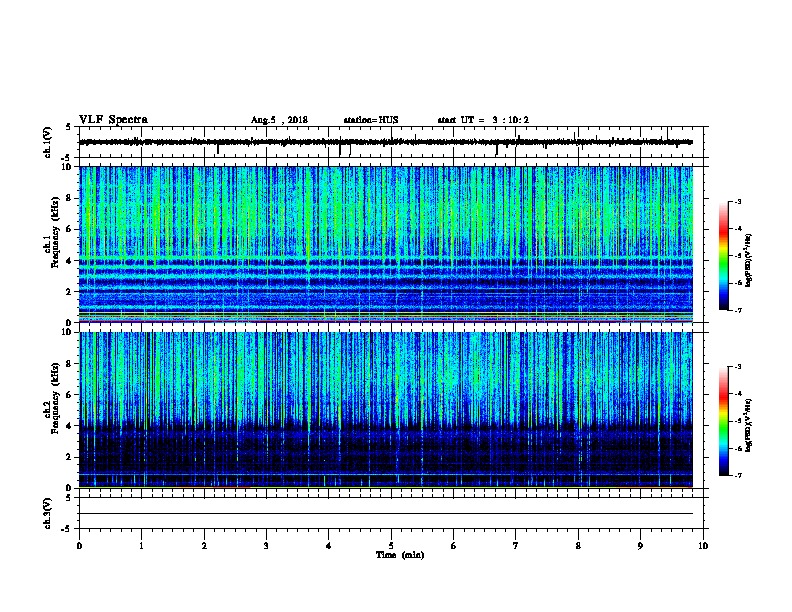Image resolution: width=792 pixels, height=612 pixels.
Task: Click the log(PSD) label beside ch.2 colorbar
Action: click(749, 425)
